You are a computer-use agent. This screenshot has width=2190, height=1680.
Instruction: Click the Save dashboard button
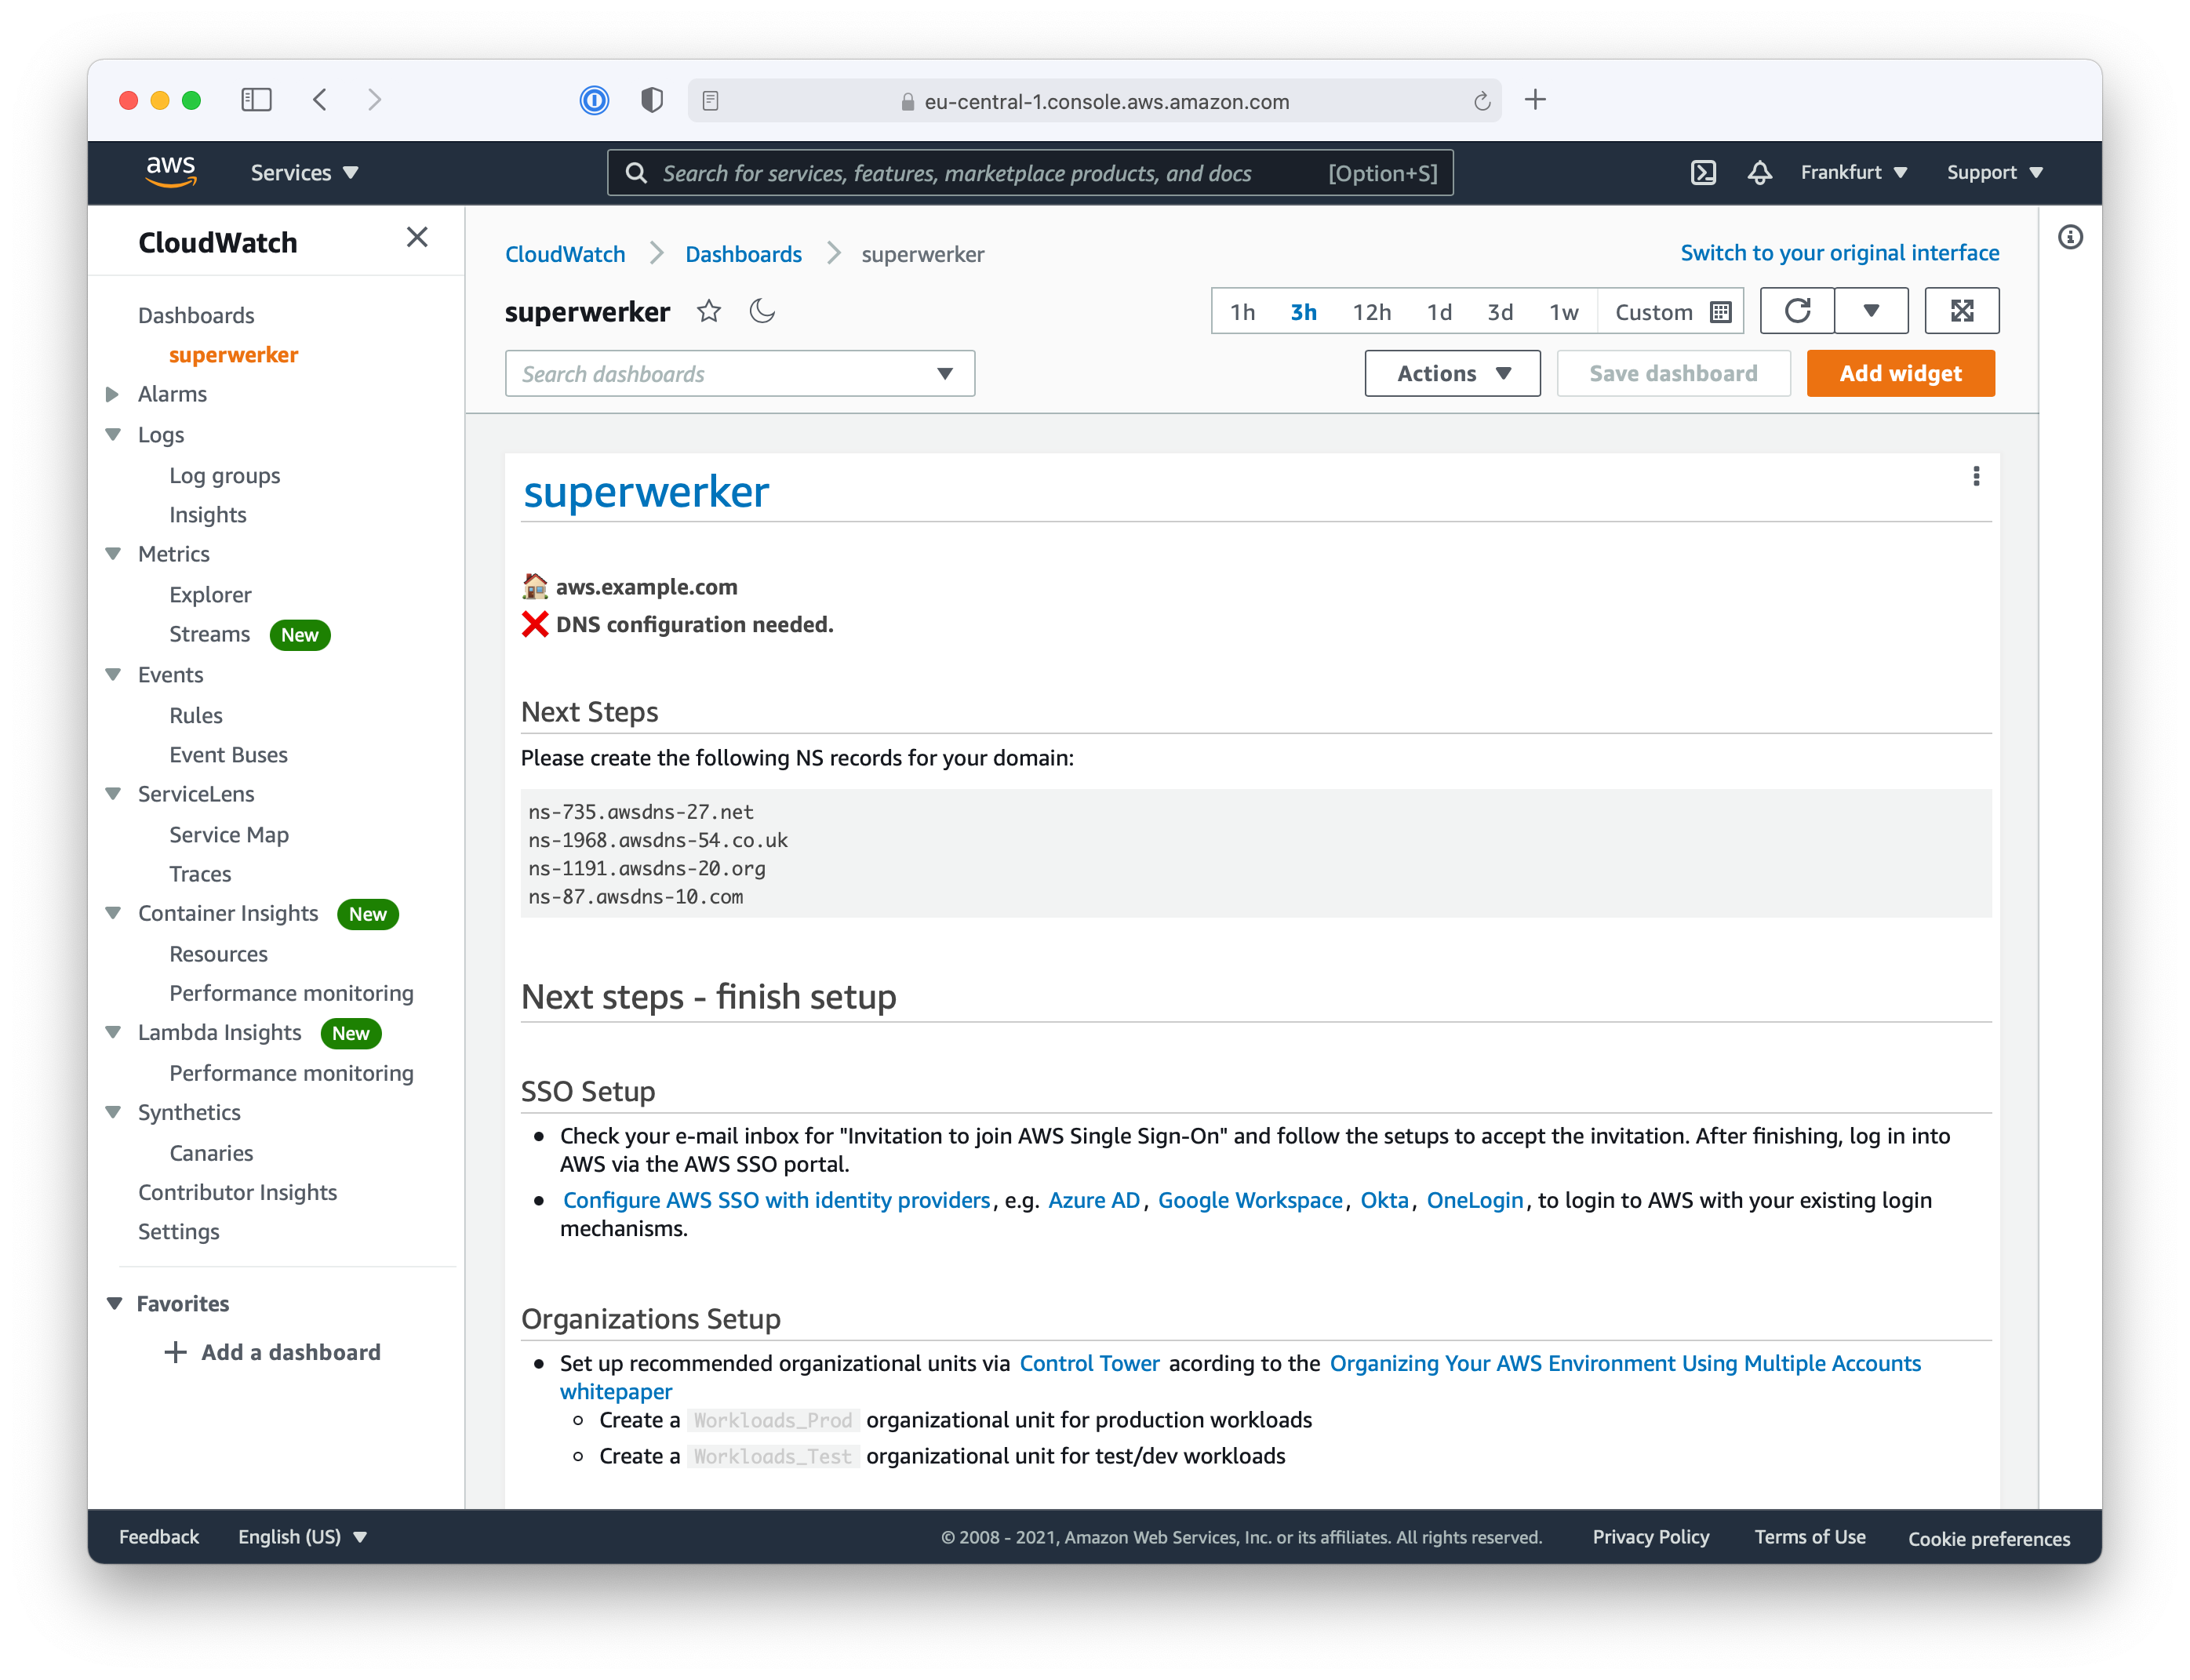pyautogui.click(x=1673, y=373)
